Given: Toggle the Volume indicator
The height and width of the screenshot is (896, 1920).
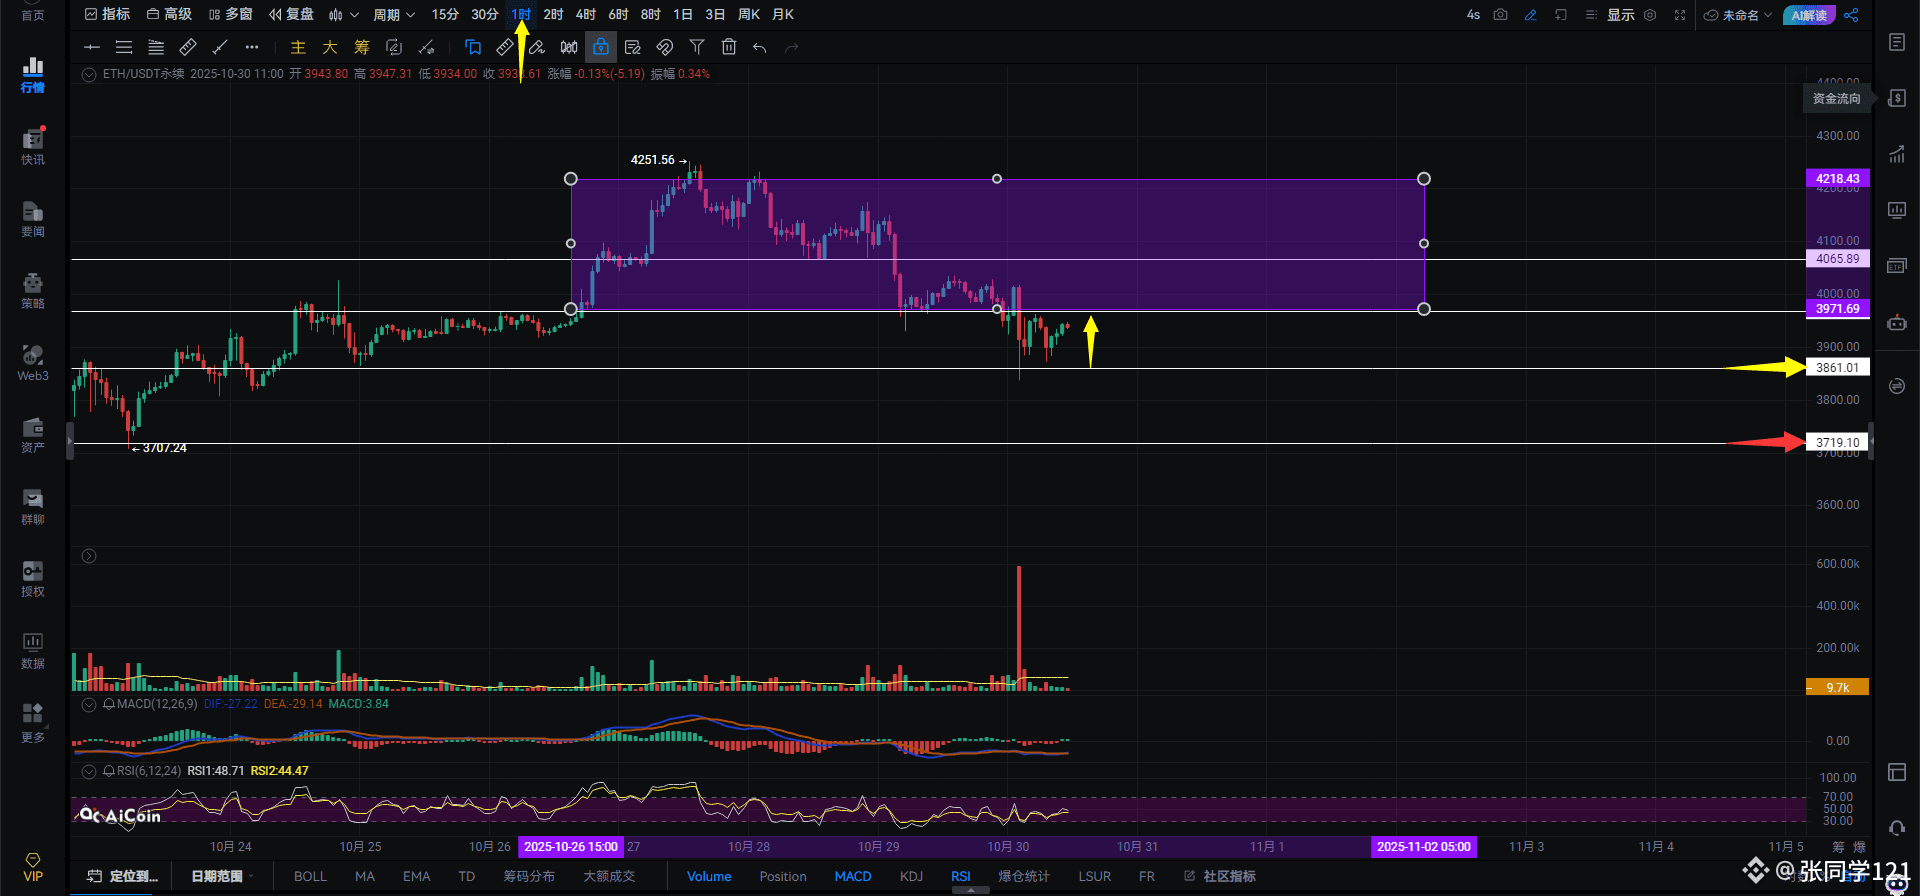Looking at the screenshot, I should click(709, 876).
